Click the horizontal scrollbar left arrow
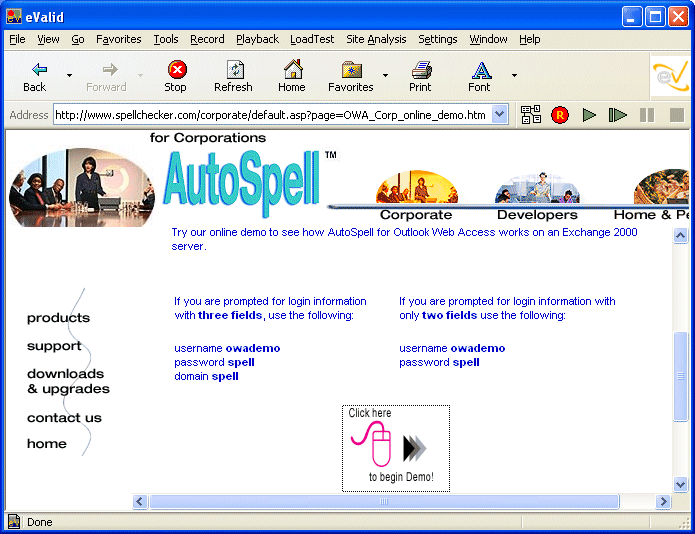The height and width of the screenshot is (534, 695). coord(140,501)
